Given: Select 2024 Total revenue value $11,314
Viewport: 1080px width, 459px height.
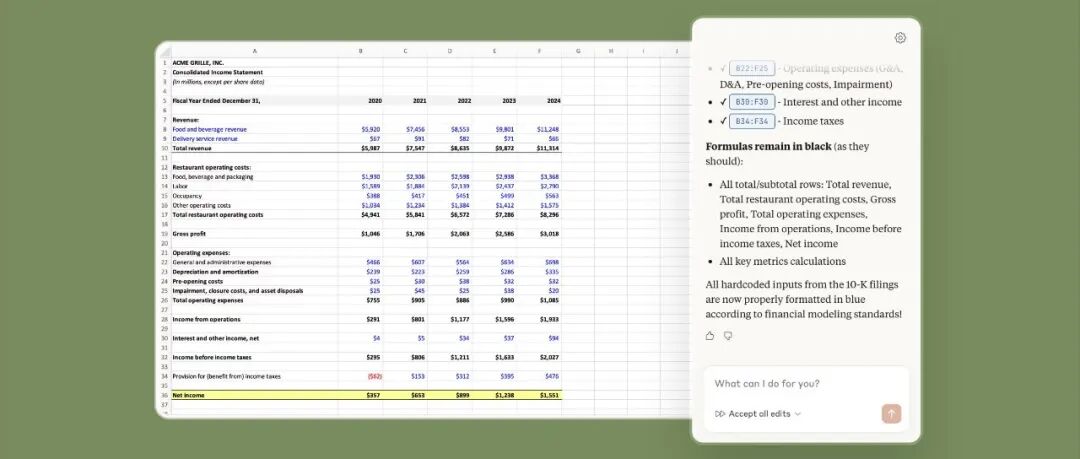Looking at the screenshot, I should click(x=539, y=148).
